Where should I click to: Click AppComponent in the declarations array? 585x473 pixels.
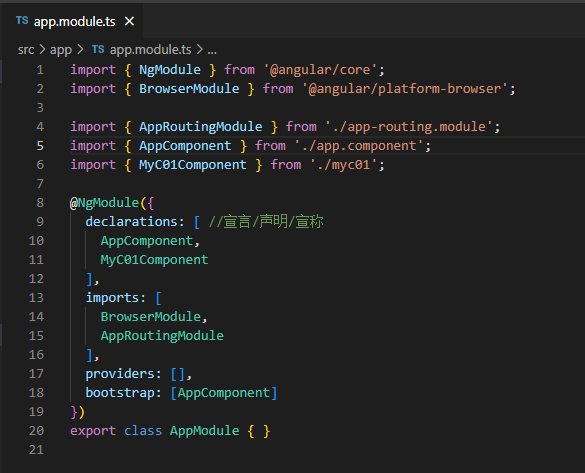click(x=147, y=241)
